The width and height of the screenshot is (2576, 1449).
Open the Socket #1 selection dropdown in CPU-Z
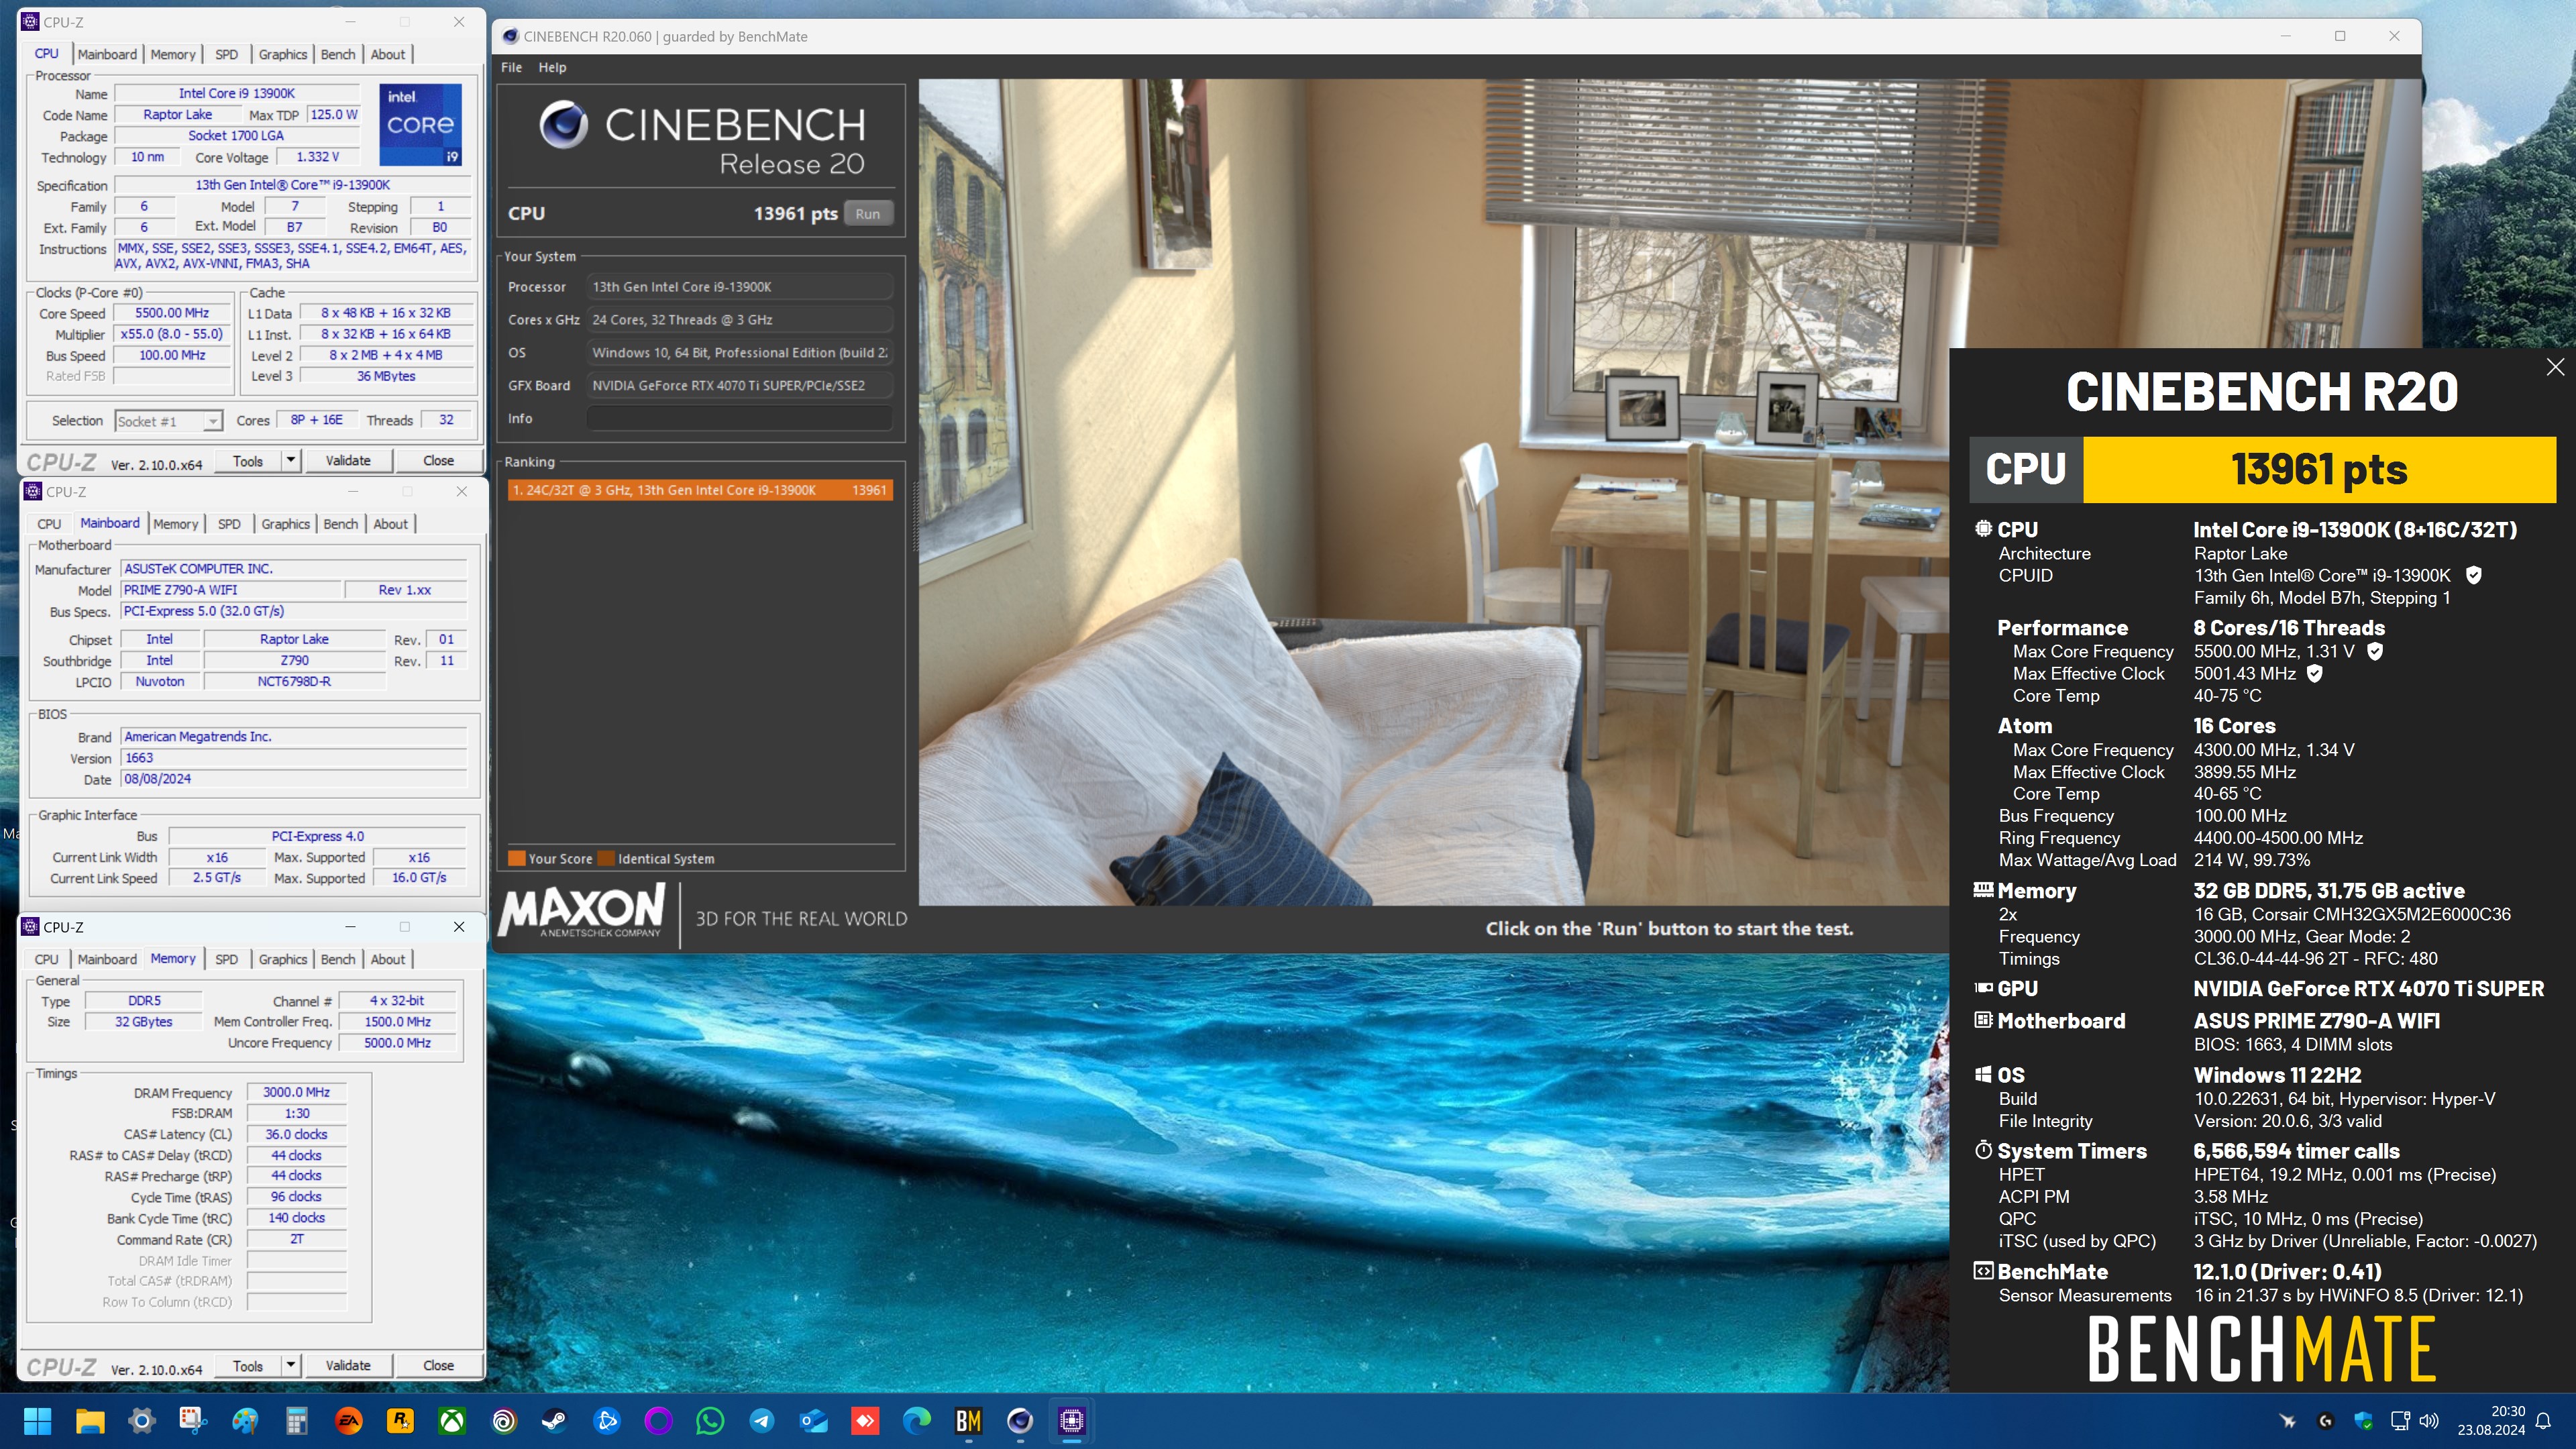point(168,421)
